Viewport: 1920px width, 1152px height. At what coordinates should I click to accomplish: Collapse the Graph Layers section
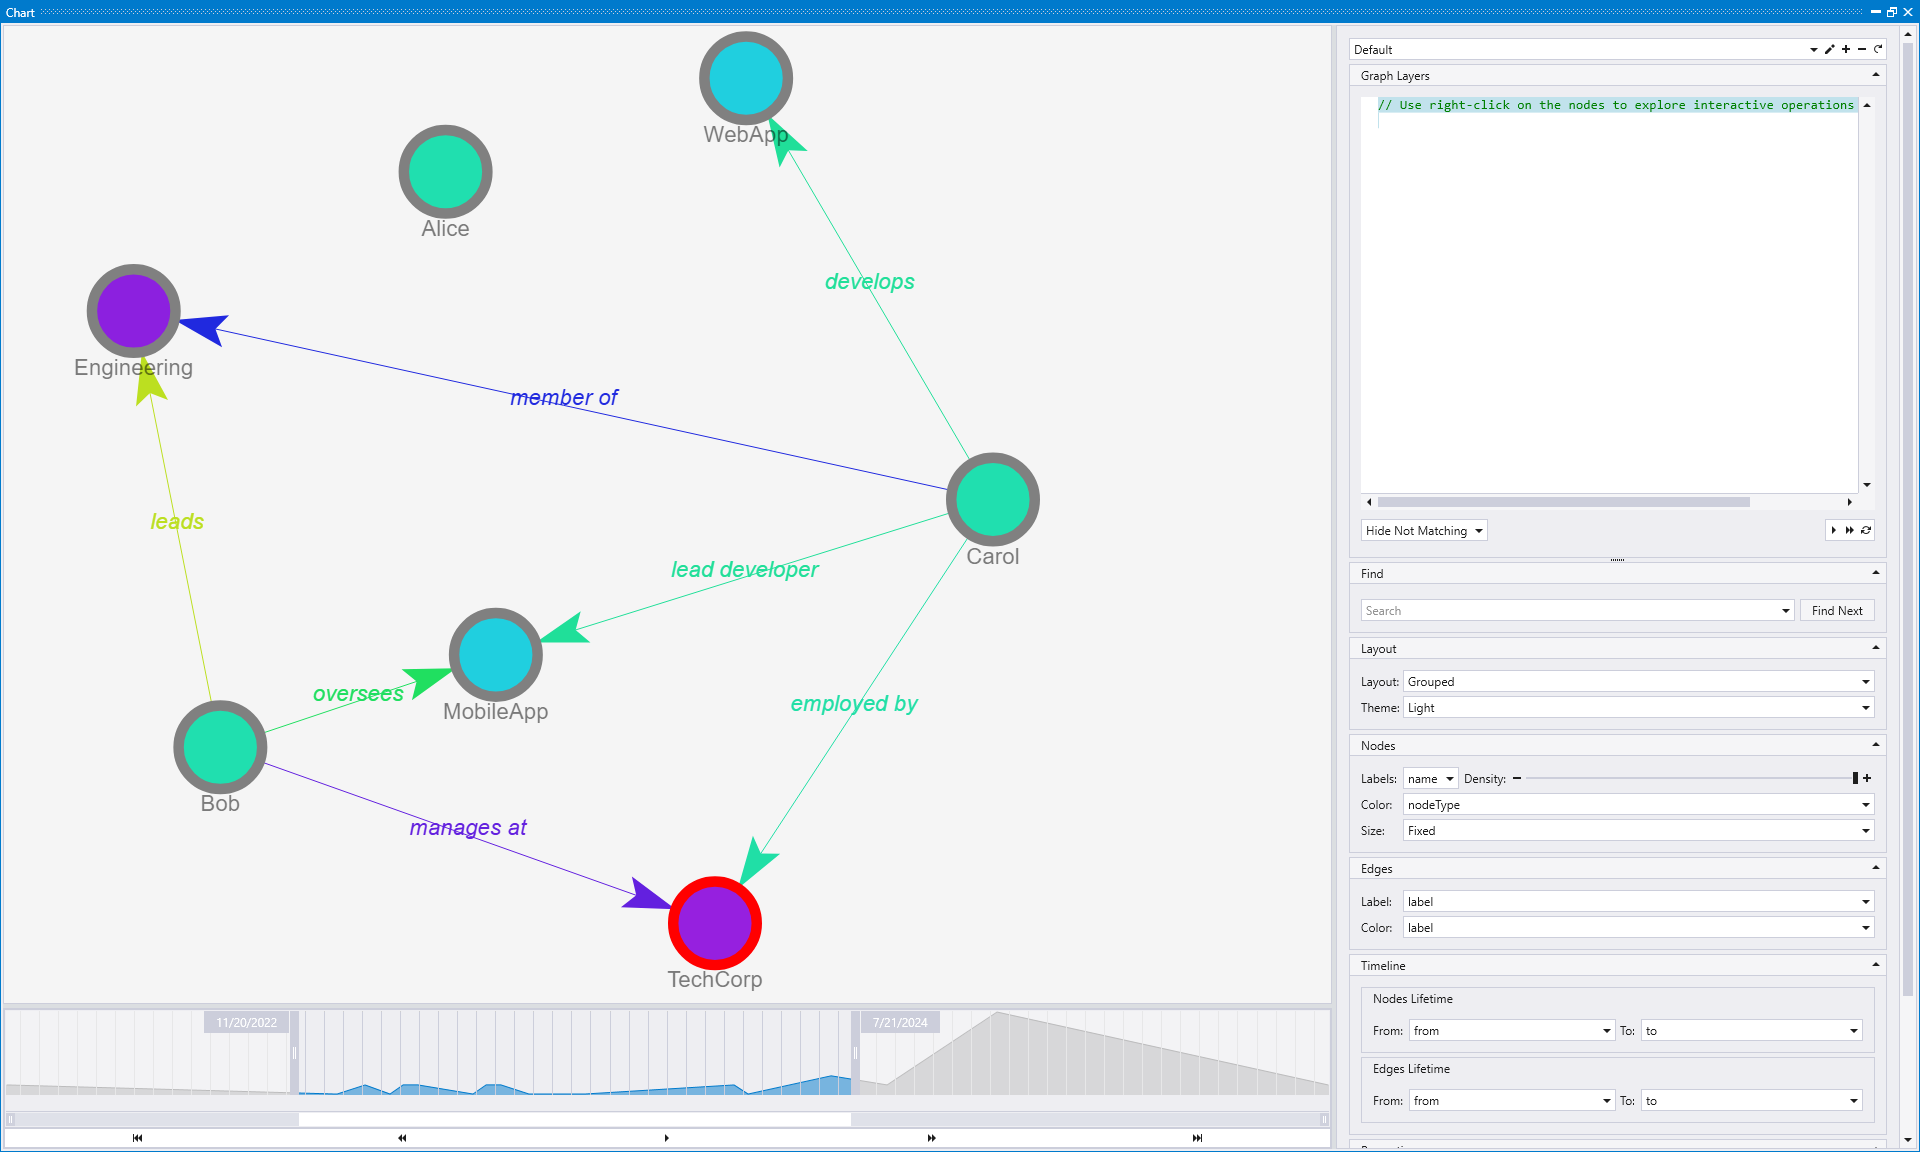(1876, 75)
